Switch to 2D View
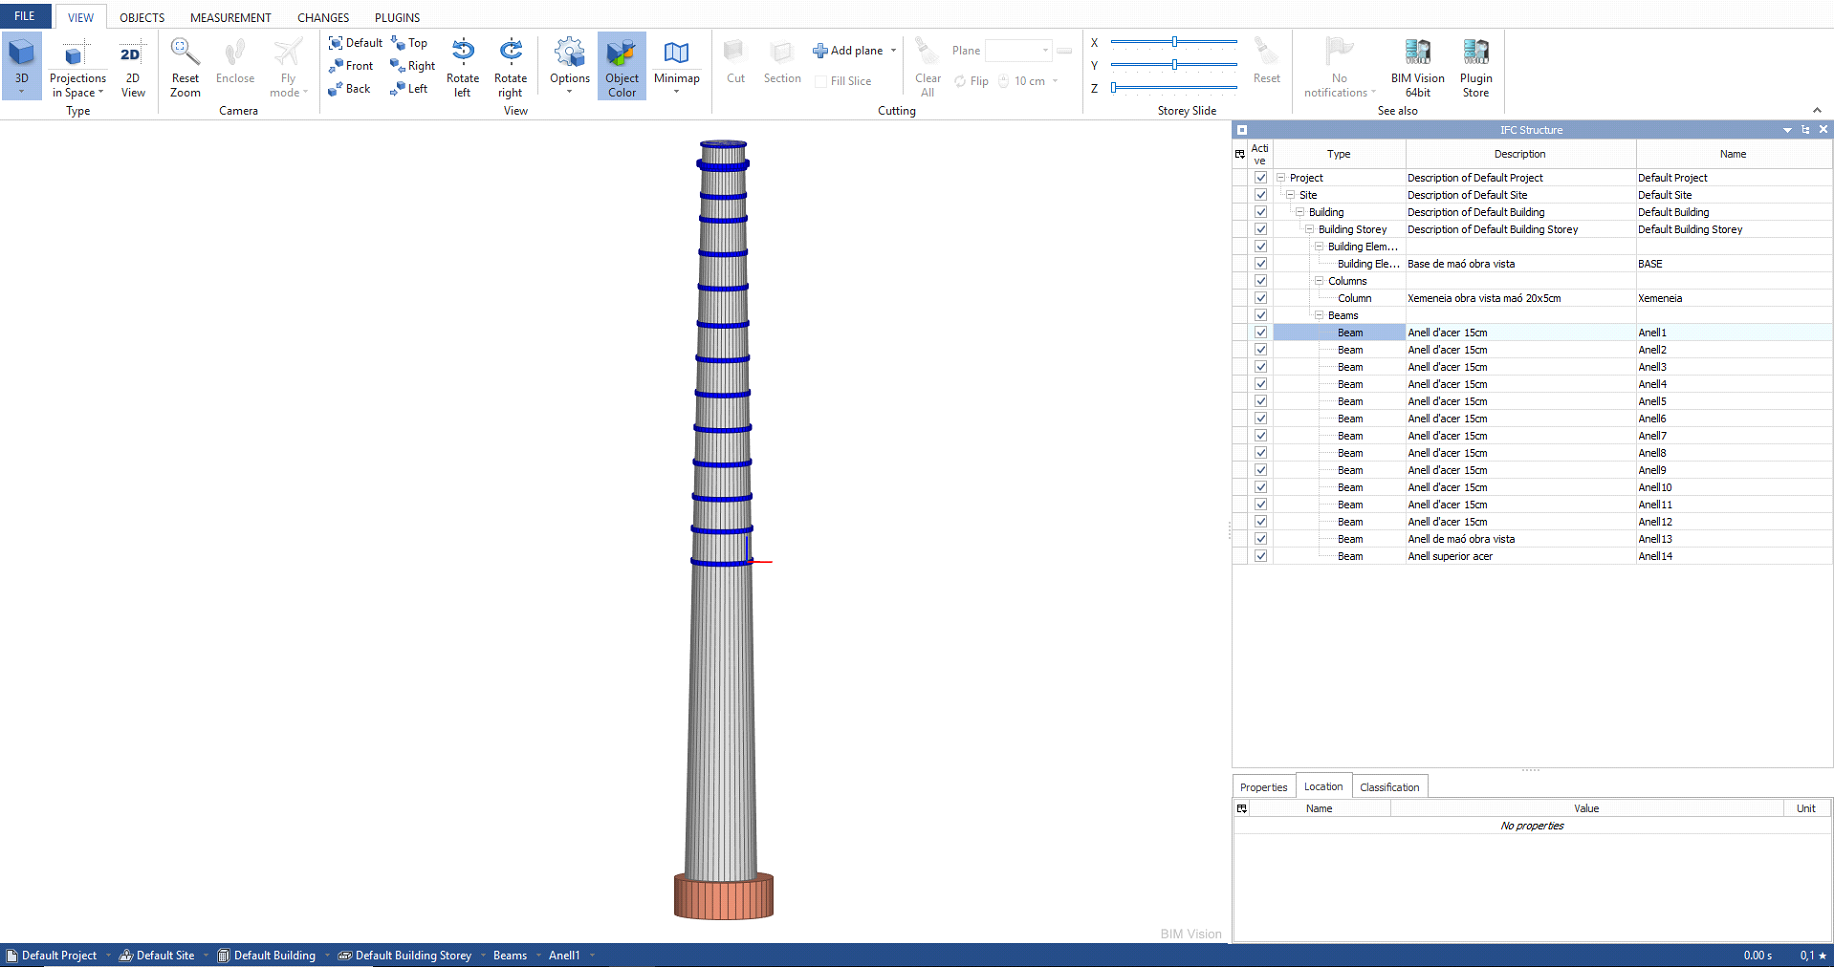Image resolution: width=1834 pixels, height=967 pixels. [x=132, y=68]
